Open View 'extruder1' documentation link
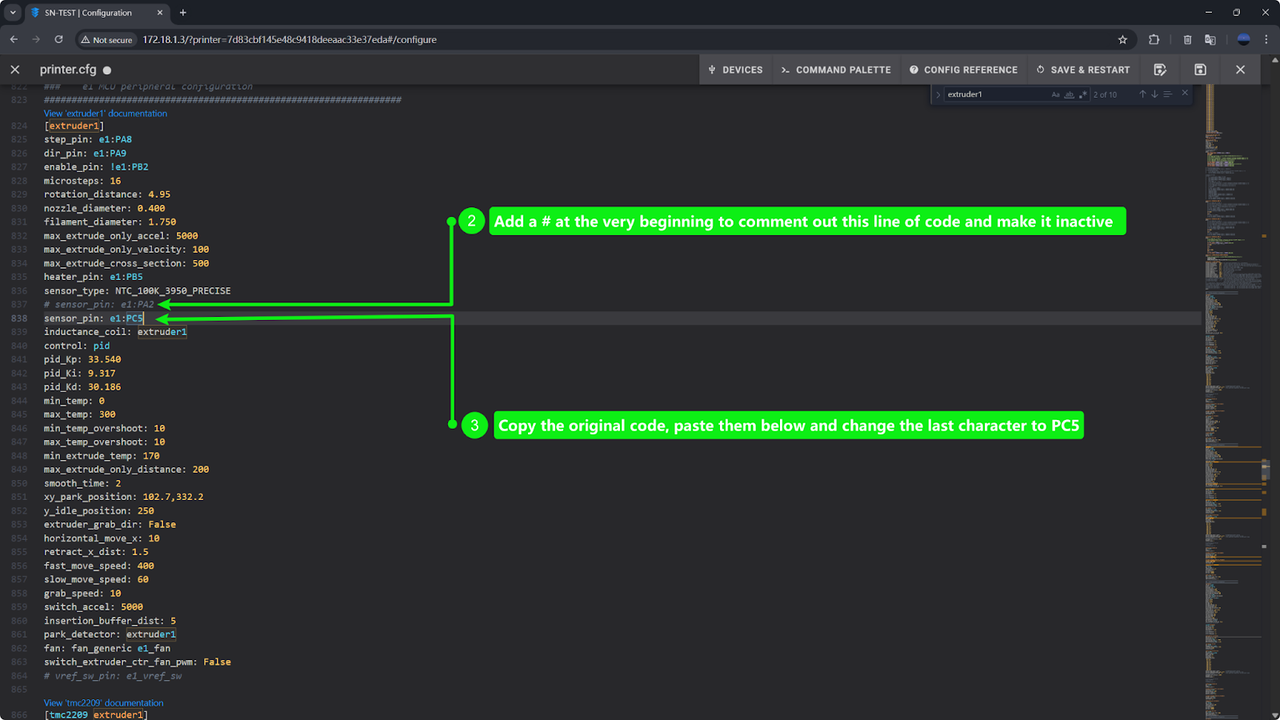The image size is (1280, 720). pos(105,113)
